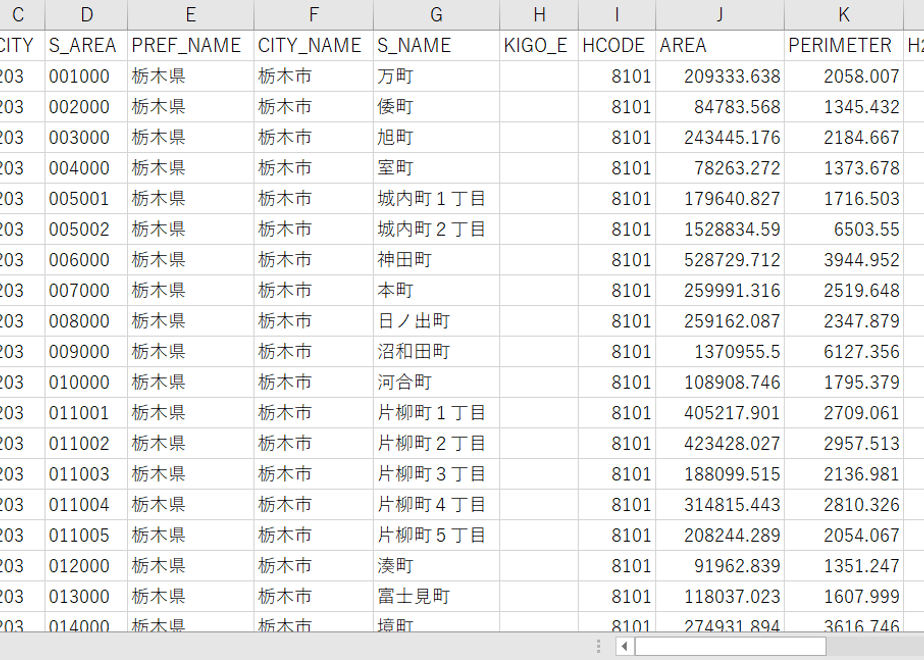Select cell containing 沼和田町
The width and height of the screenshot is (924, 660).
coord(436,352)
